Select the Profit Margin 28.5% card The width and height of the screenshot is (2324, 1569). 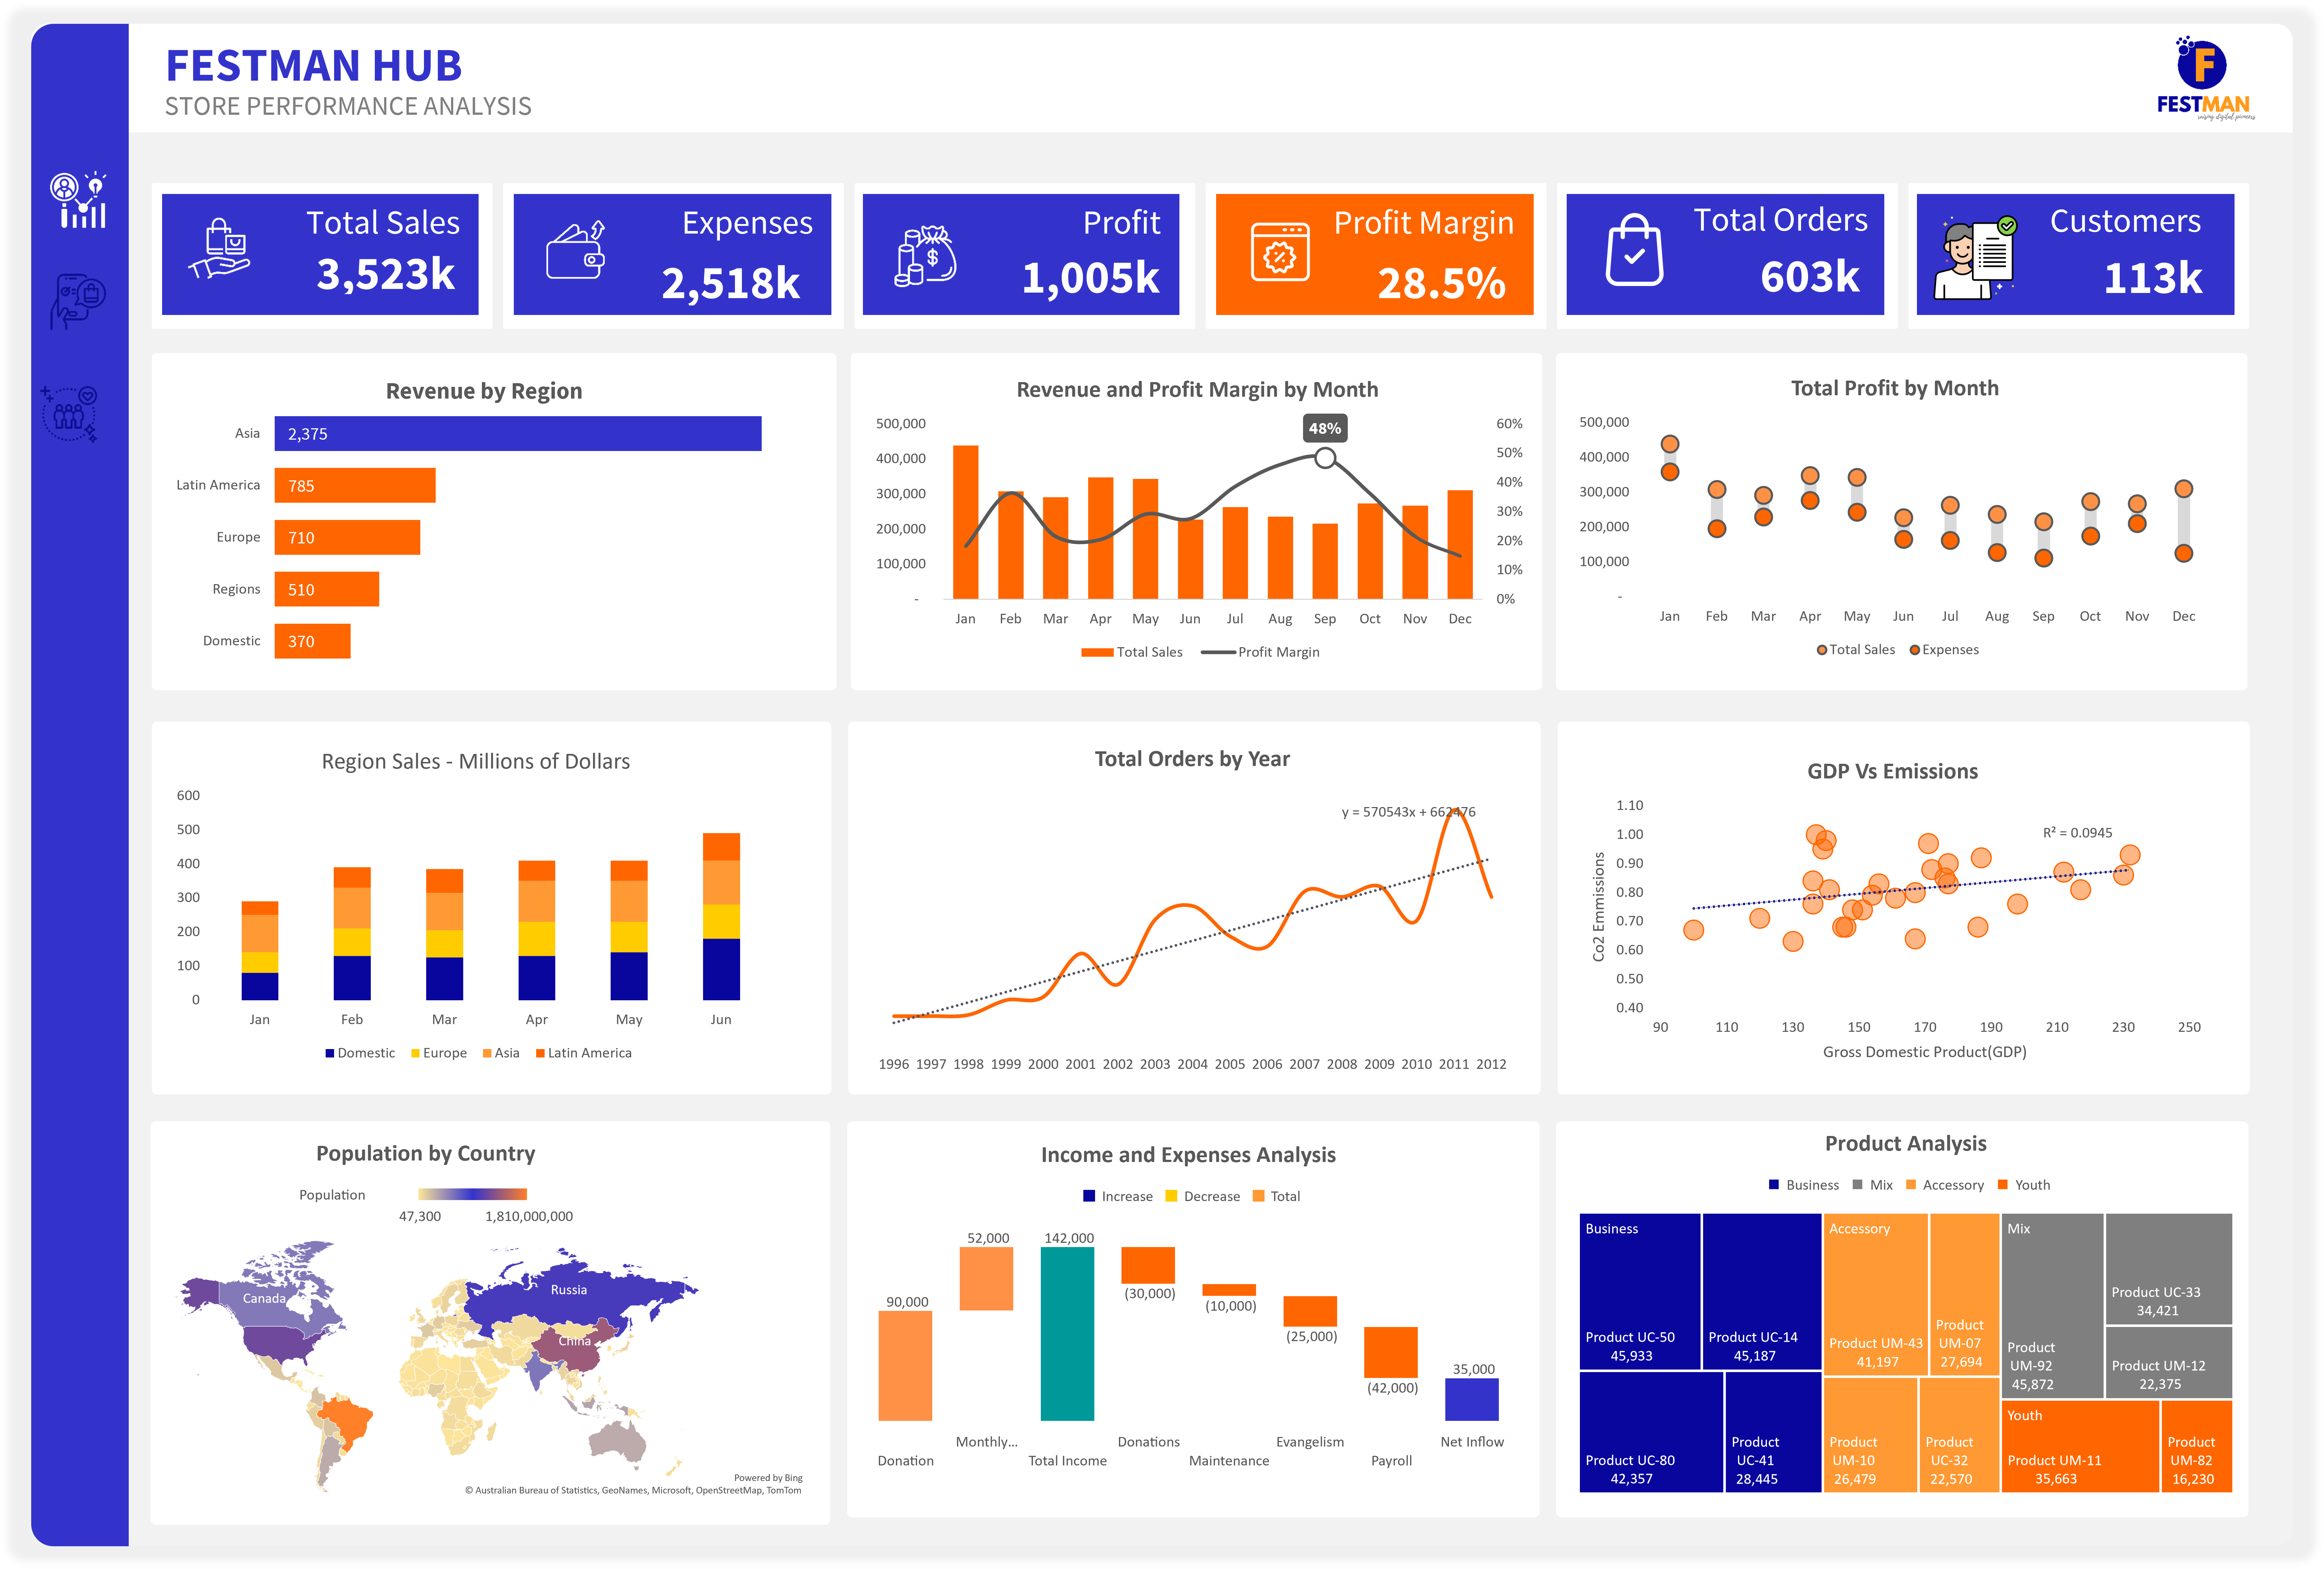(1374, 254)
